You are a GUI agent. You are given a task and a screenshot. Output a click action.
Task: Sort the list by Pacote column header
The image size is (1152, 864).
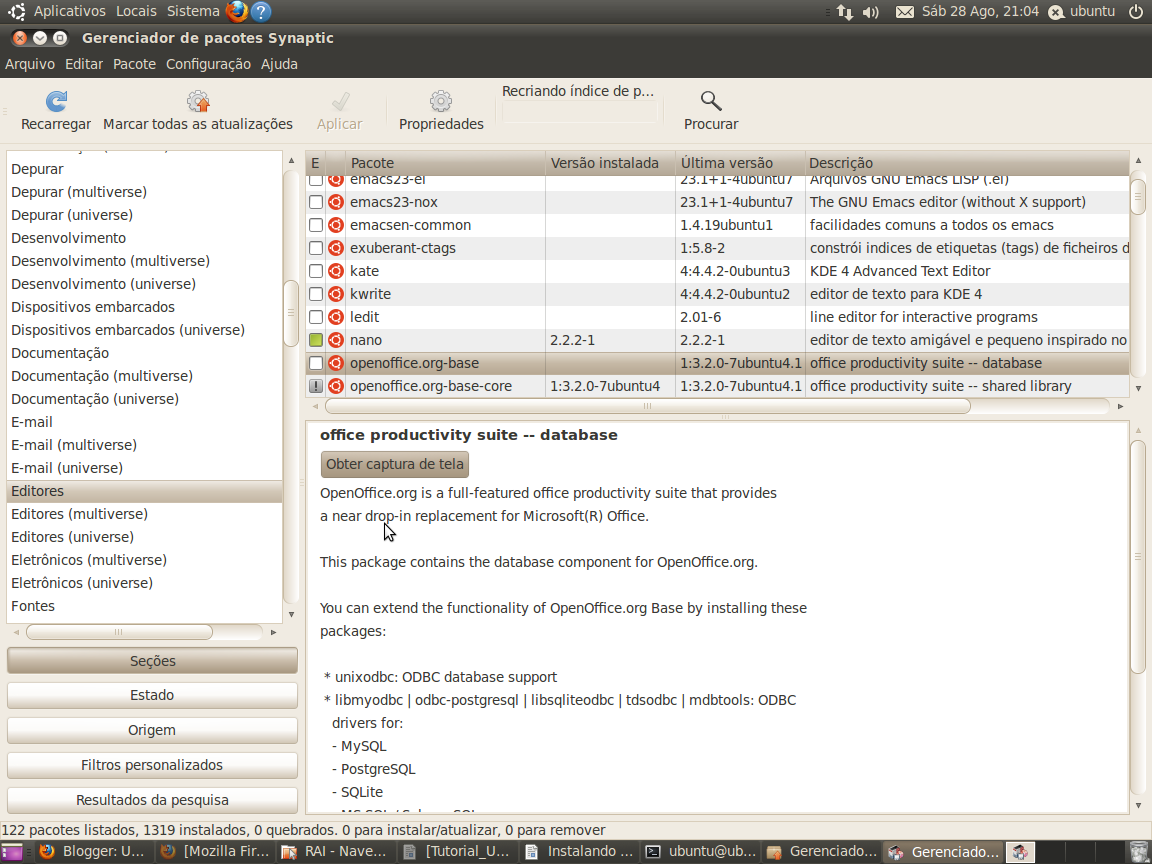tap(445, 163)
